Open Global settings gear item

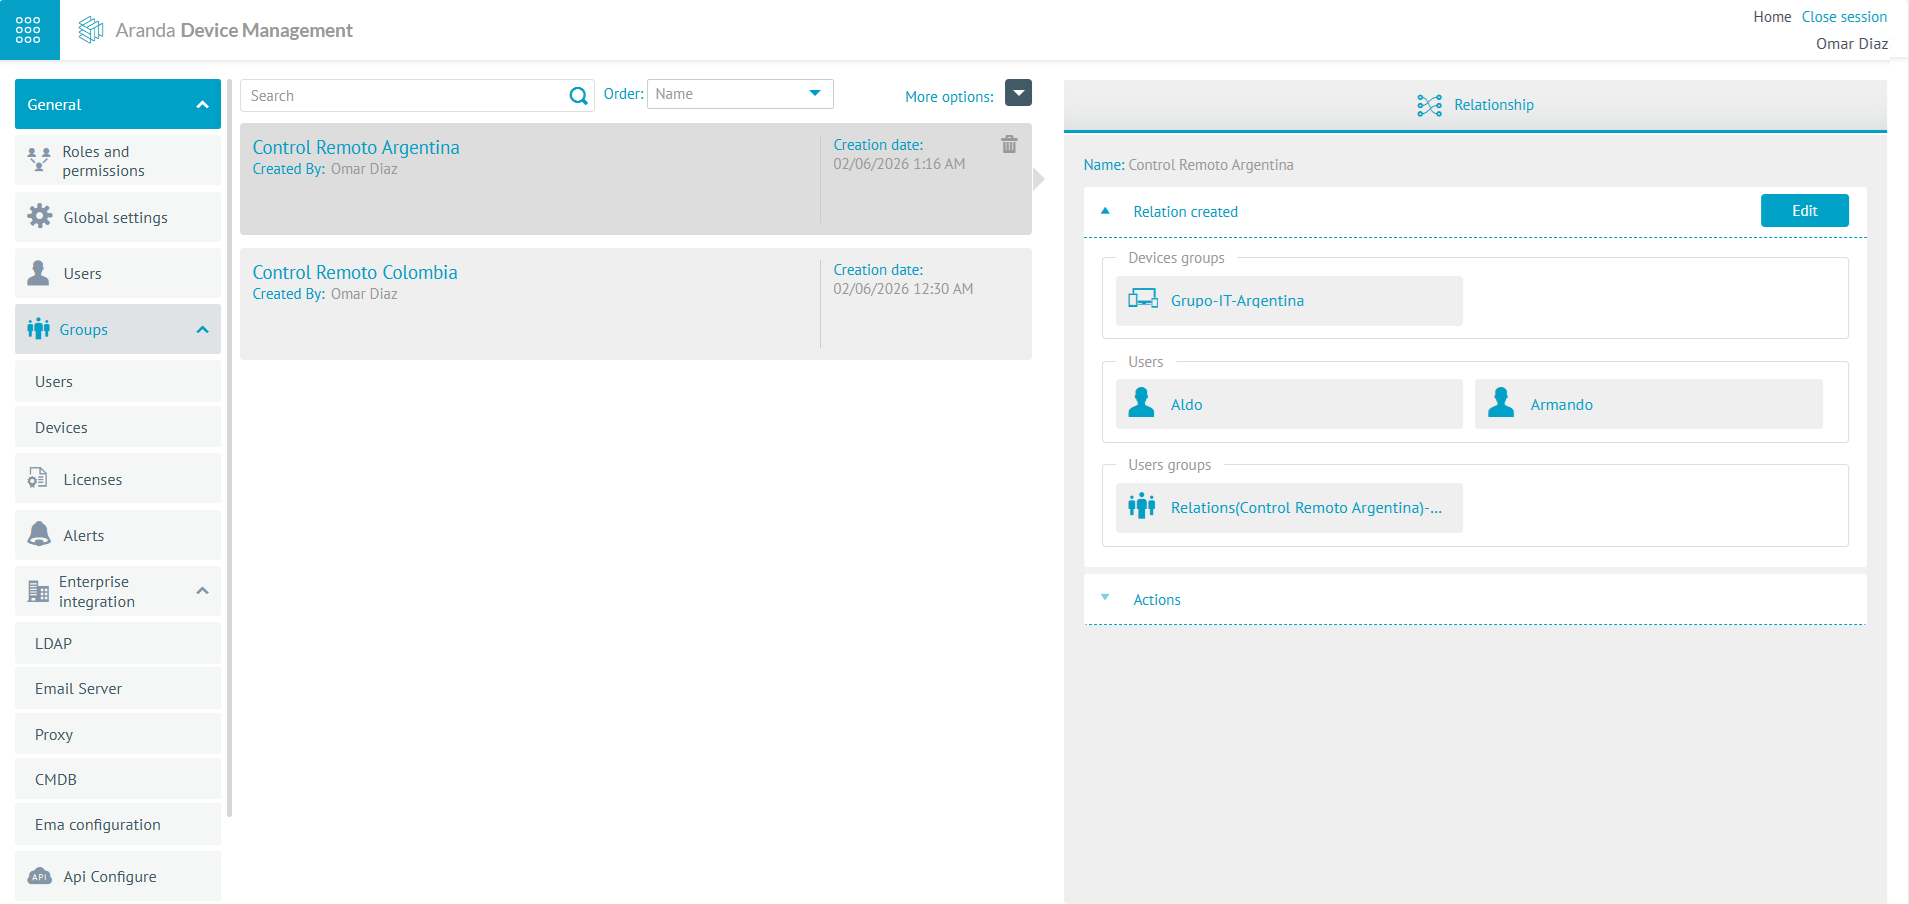[116, 218]
